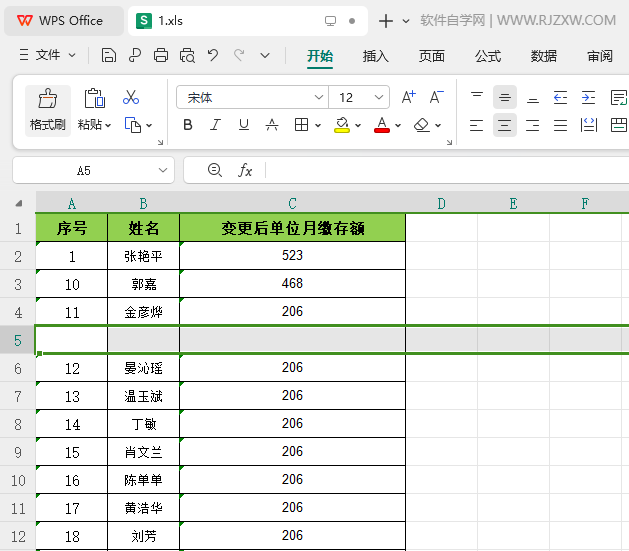Click the Select All corner triangle

[x=18, y=203]
